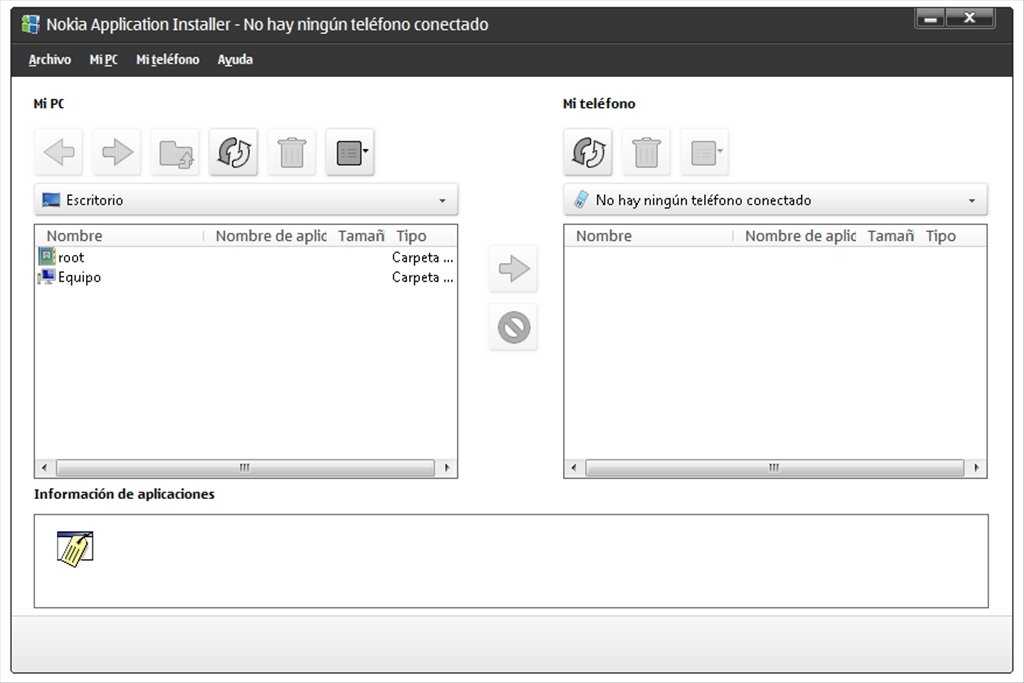The width and height of the screenshot is (1024, 683).
Task: Click the Nokia Application Installer title icon
Action: coord(30,25)
